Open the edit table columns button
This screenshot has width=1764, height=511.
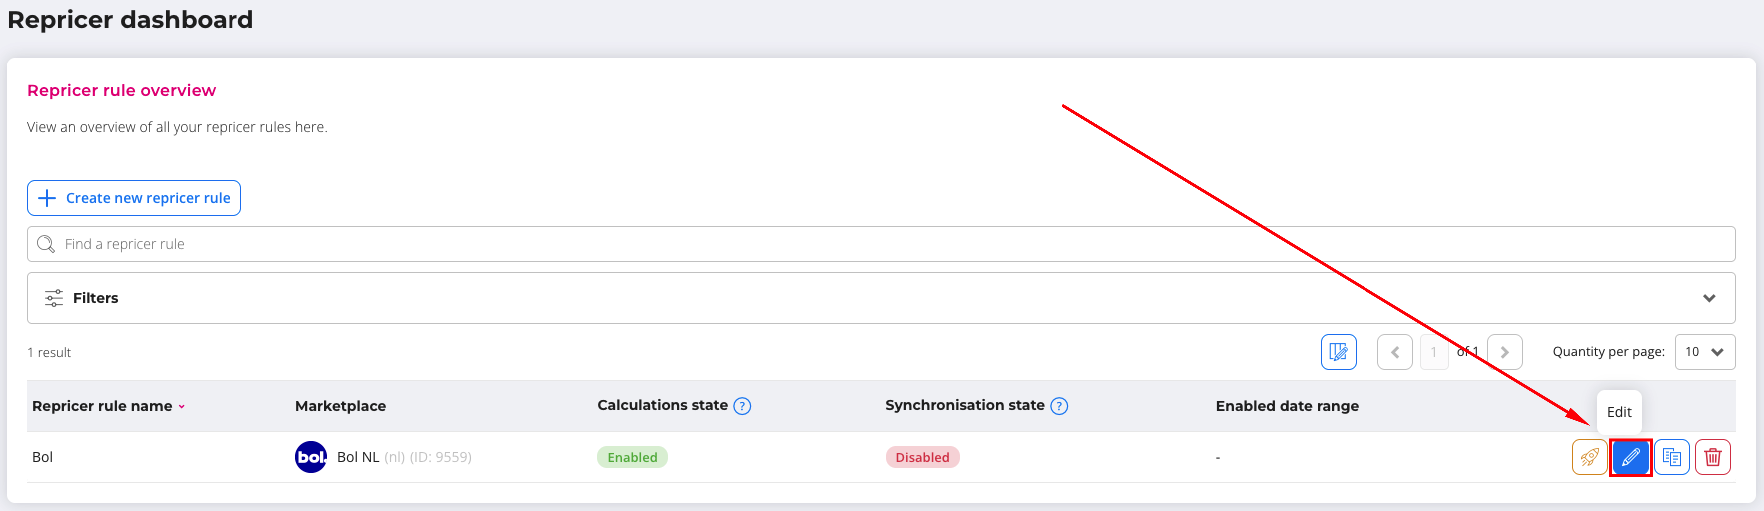(x=1338, y=352)
